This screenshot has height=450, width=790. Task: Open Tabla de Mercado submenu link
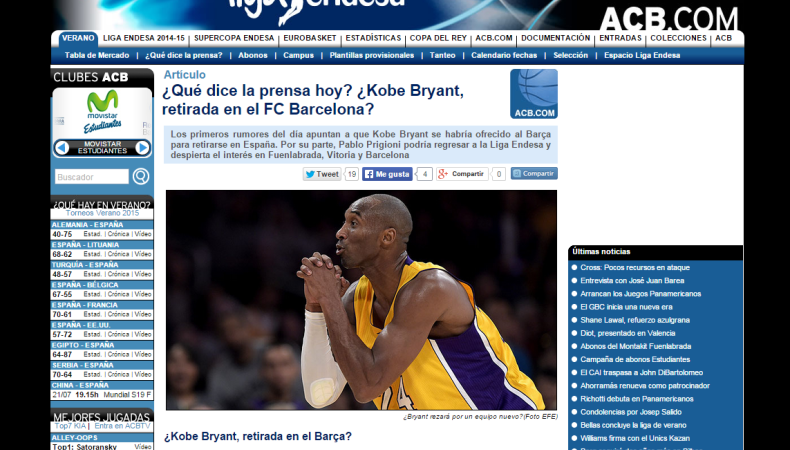click(97, 55)
